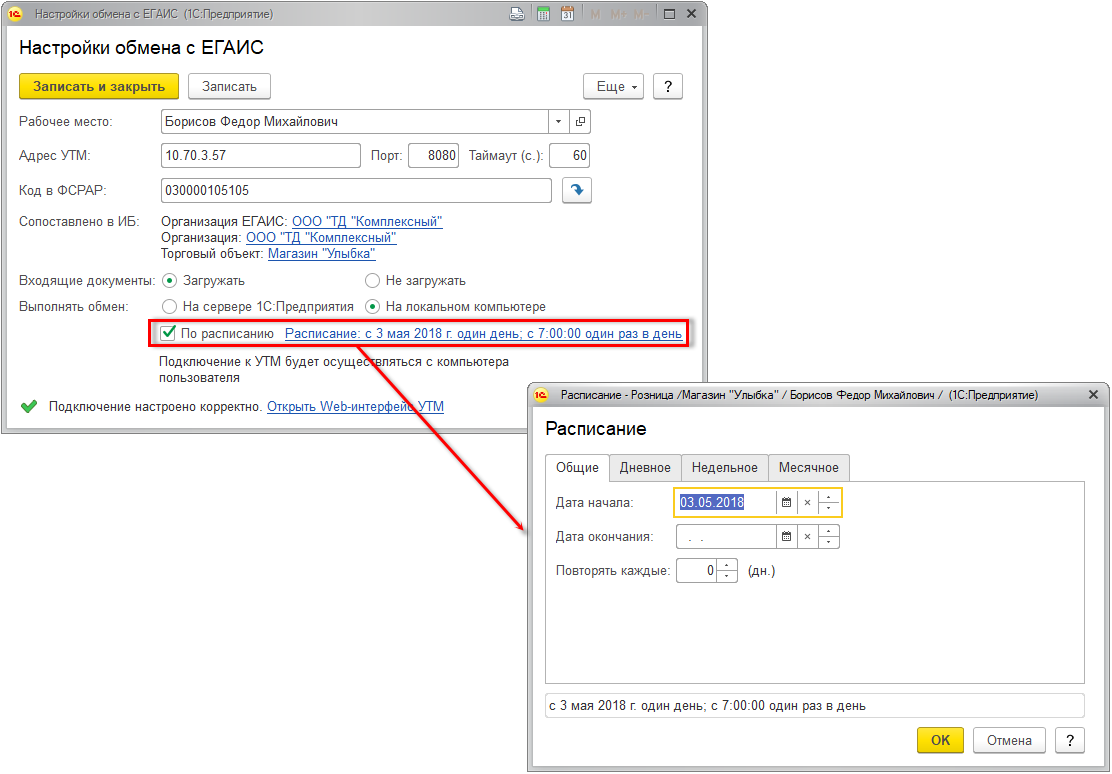Confirm the schedule with OK
The width and height of the screenshot is (1112, 774).
pos(940,740)
